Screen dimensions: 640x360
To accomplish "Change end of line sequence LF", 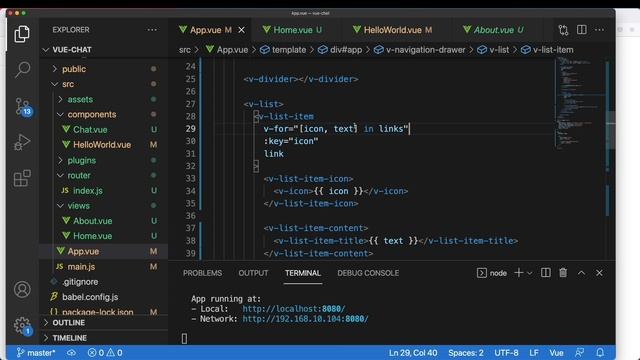I will [x=534, y=353].
